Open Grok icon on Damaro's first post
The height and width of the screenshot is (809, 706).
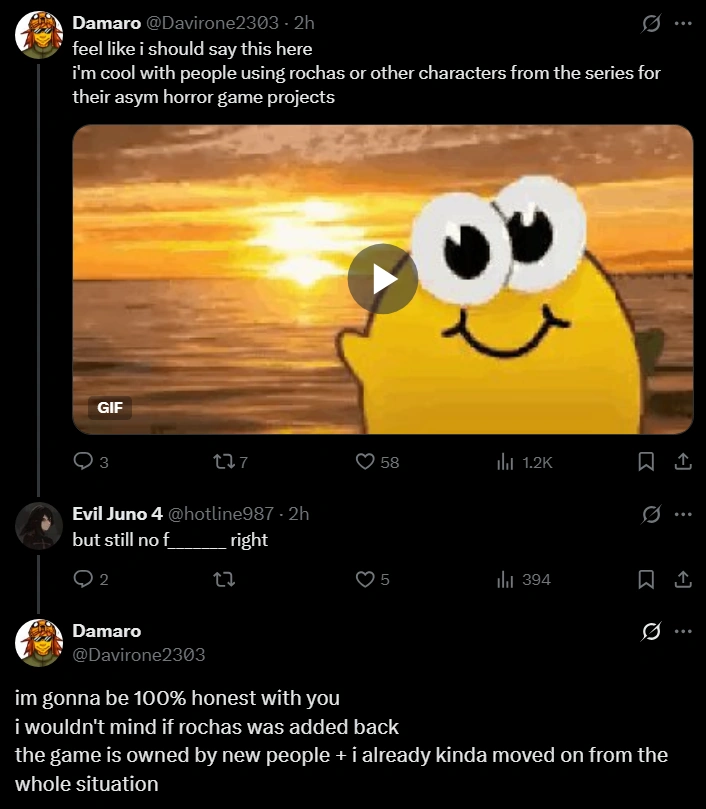[651, 24]
